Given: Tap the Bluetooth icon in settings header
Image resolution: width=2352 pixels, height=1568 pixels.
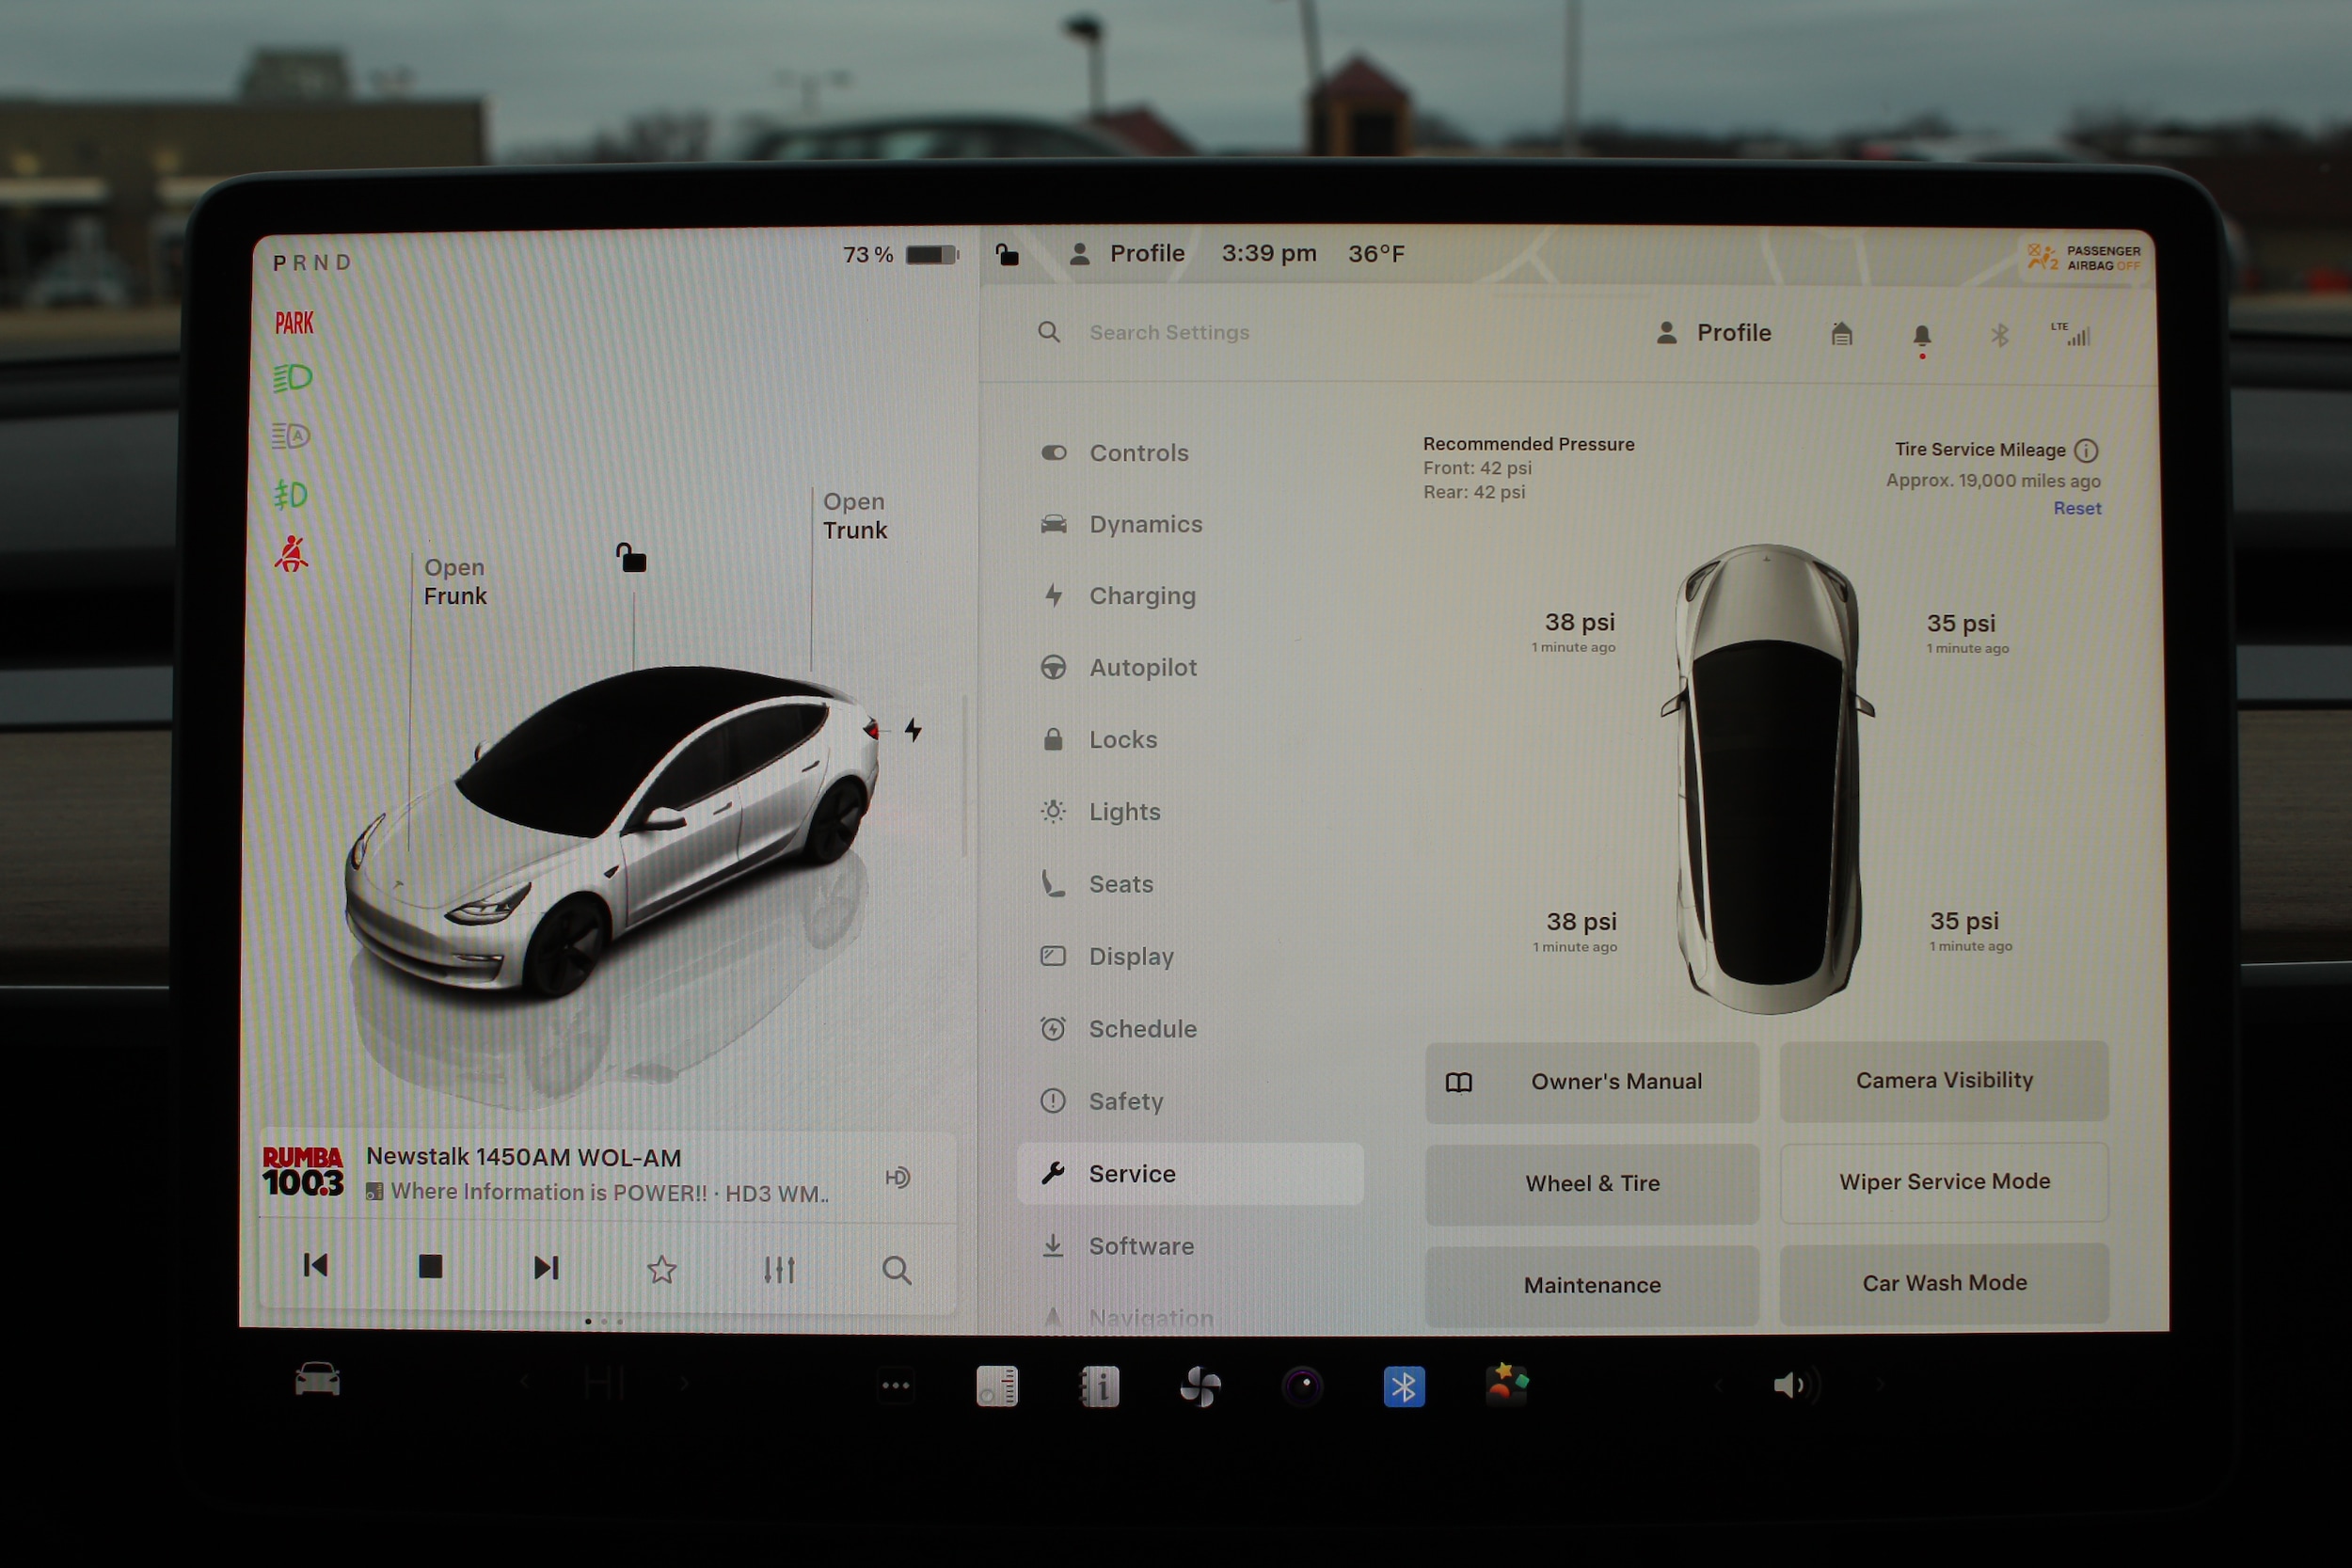Looking at the screenshot, I should pyautogui.click(x=1999, y=335).
